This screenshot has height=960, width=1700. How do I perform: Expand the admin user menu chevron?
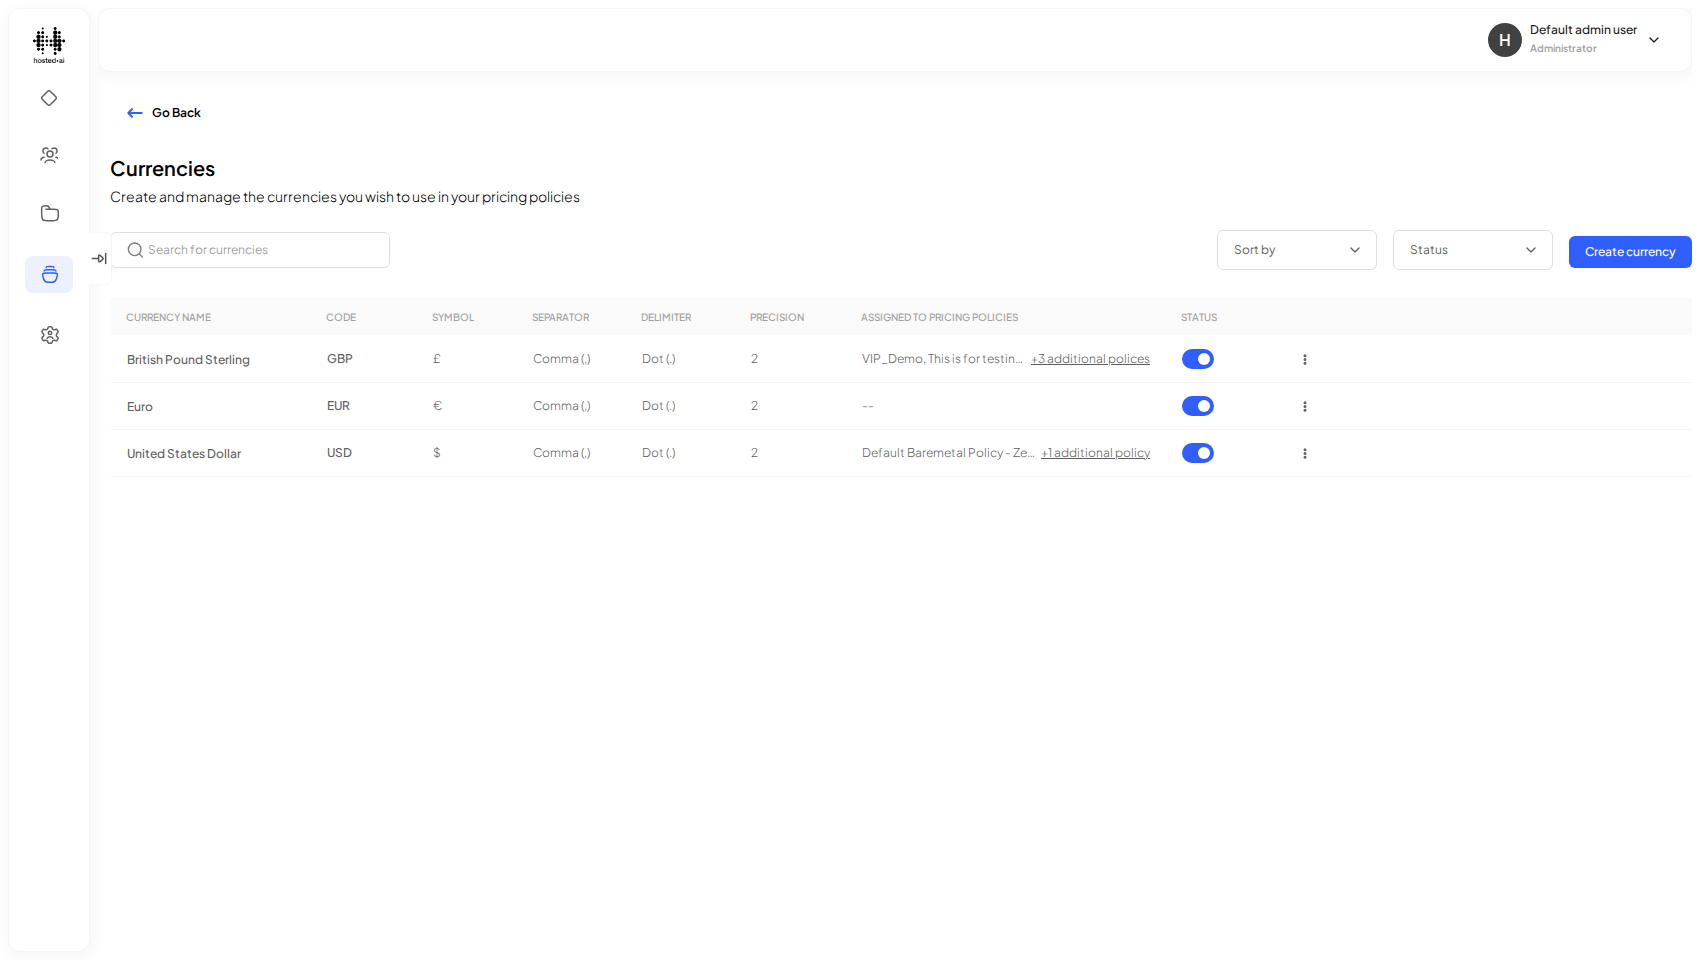tap(1654, 40)
